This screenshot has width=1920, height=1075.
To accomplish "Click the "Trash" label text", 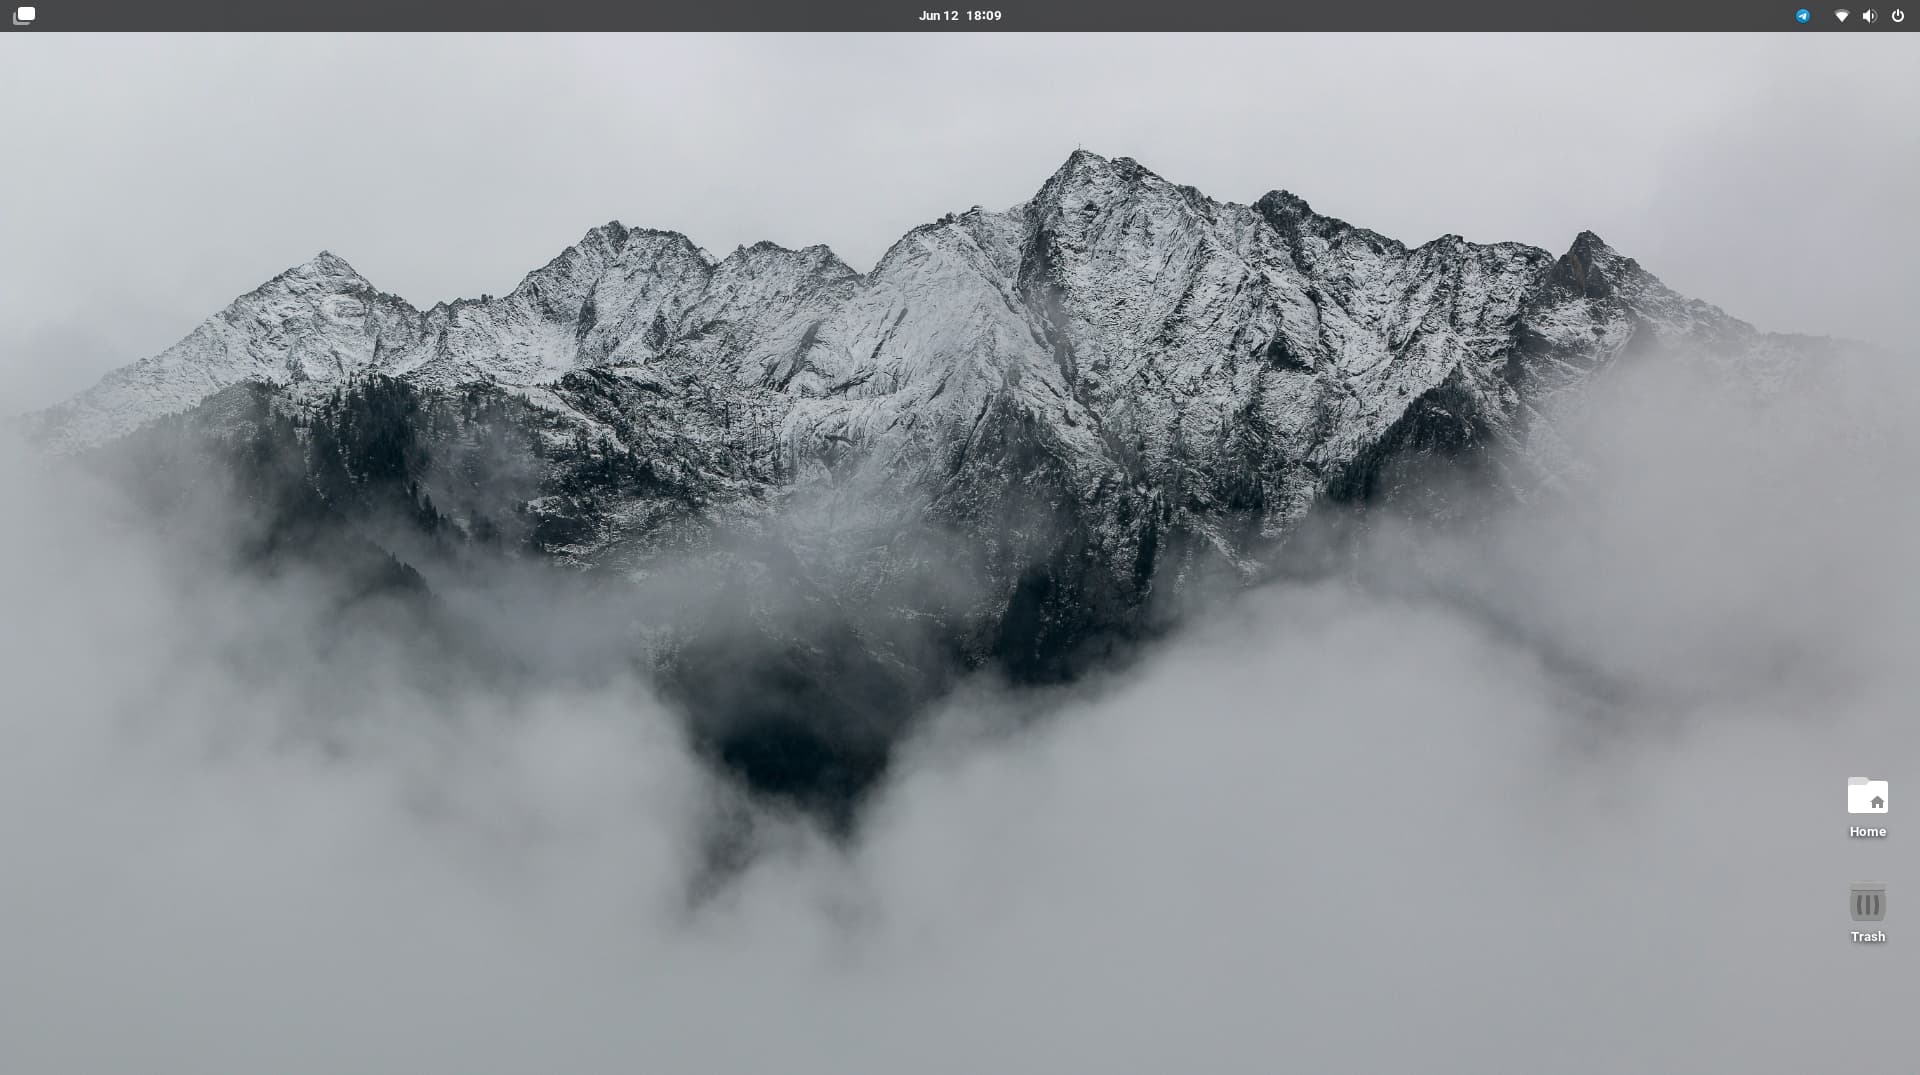I will 1867,936.
